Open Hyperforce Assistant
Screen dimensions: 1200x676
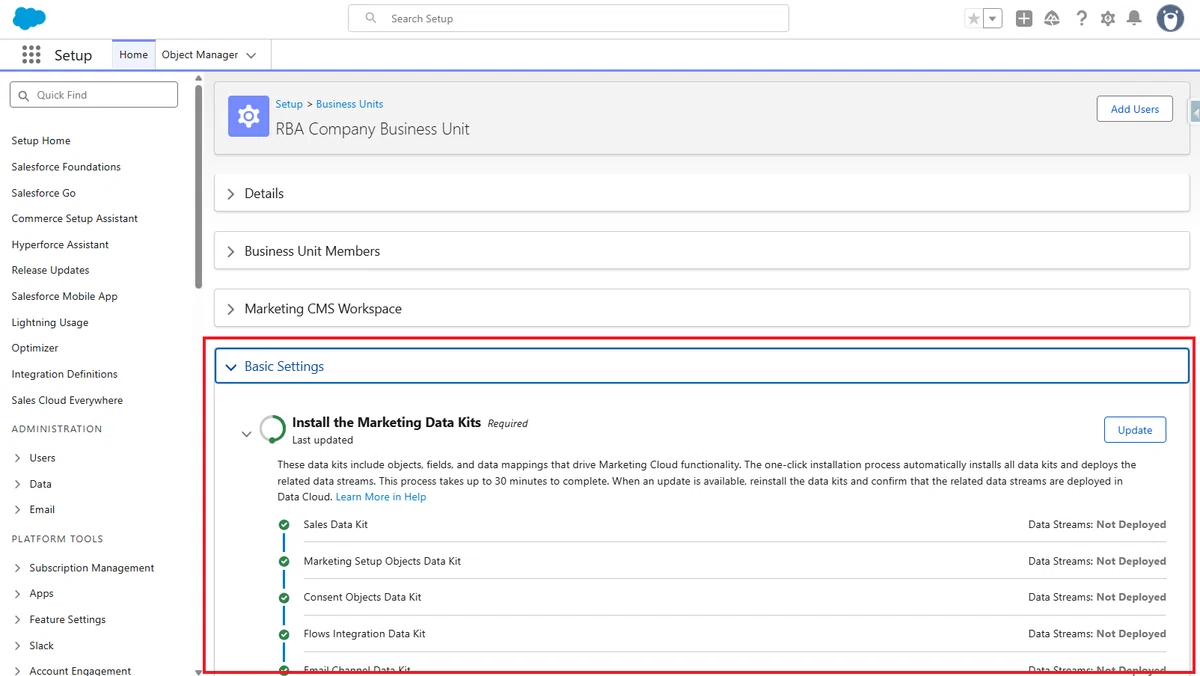coord(60,245)
